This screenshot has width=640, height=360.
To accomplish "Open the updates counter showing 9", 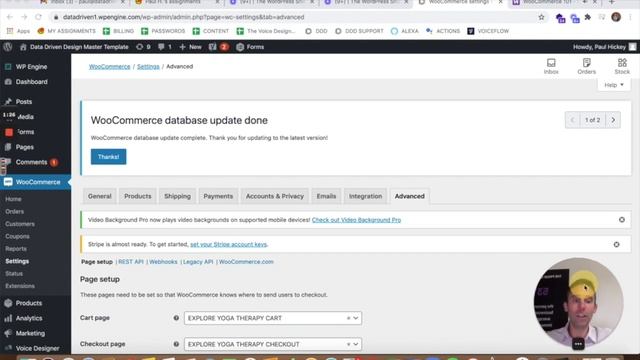I will pos(143,47).
